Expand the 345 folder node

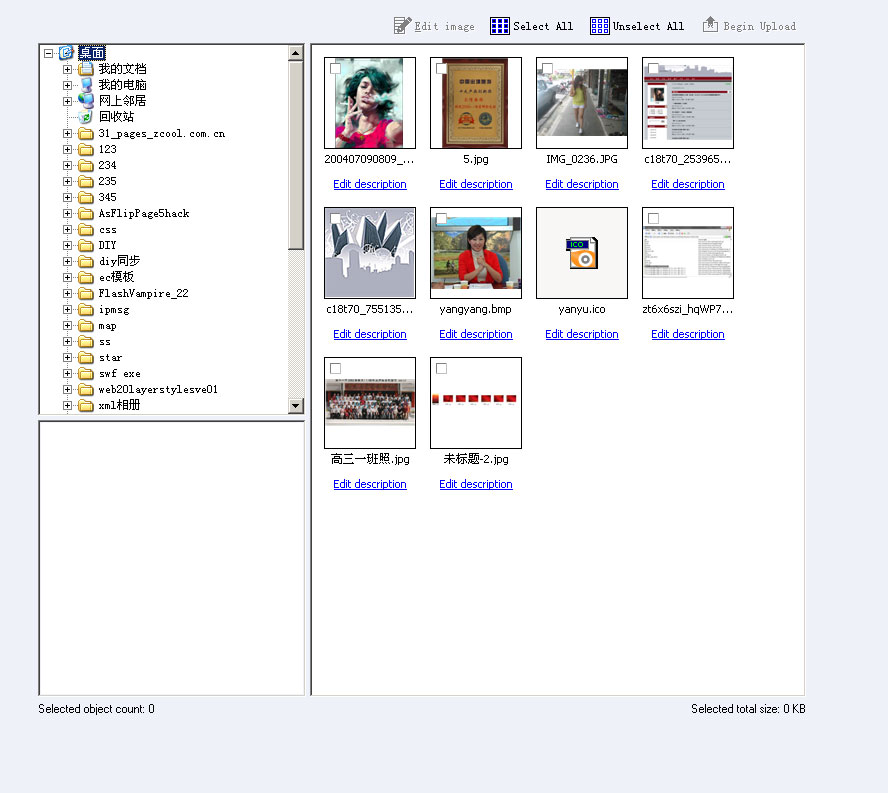[67, 197]
